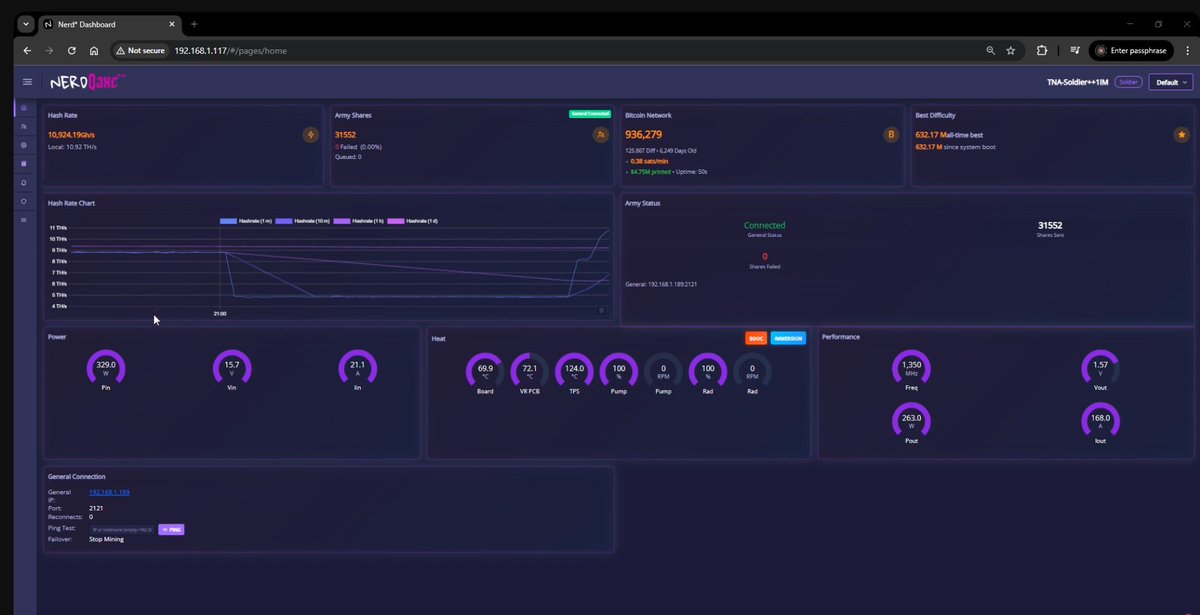1200x615 pixels.
Task: Open tab search chevron in browser
Action: tap(26, 24)
